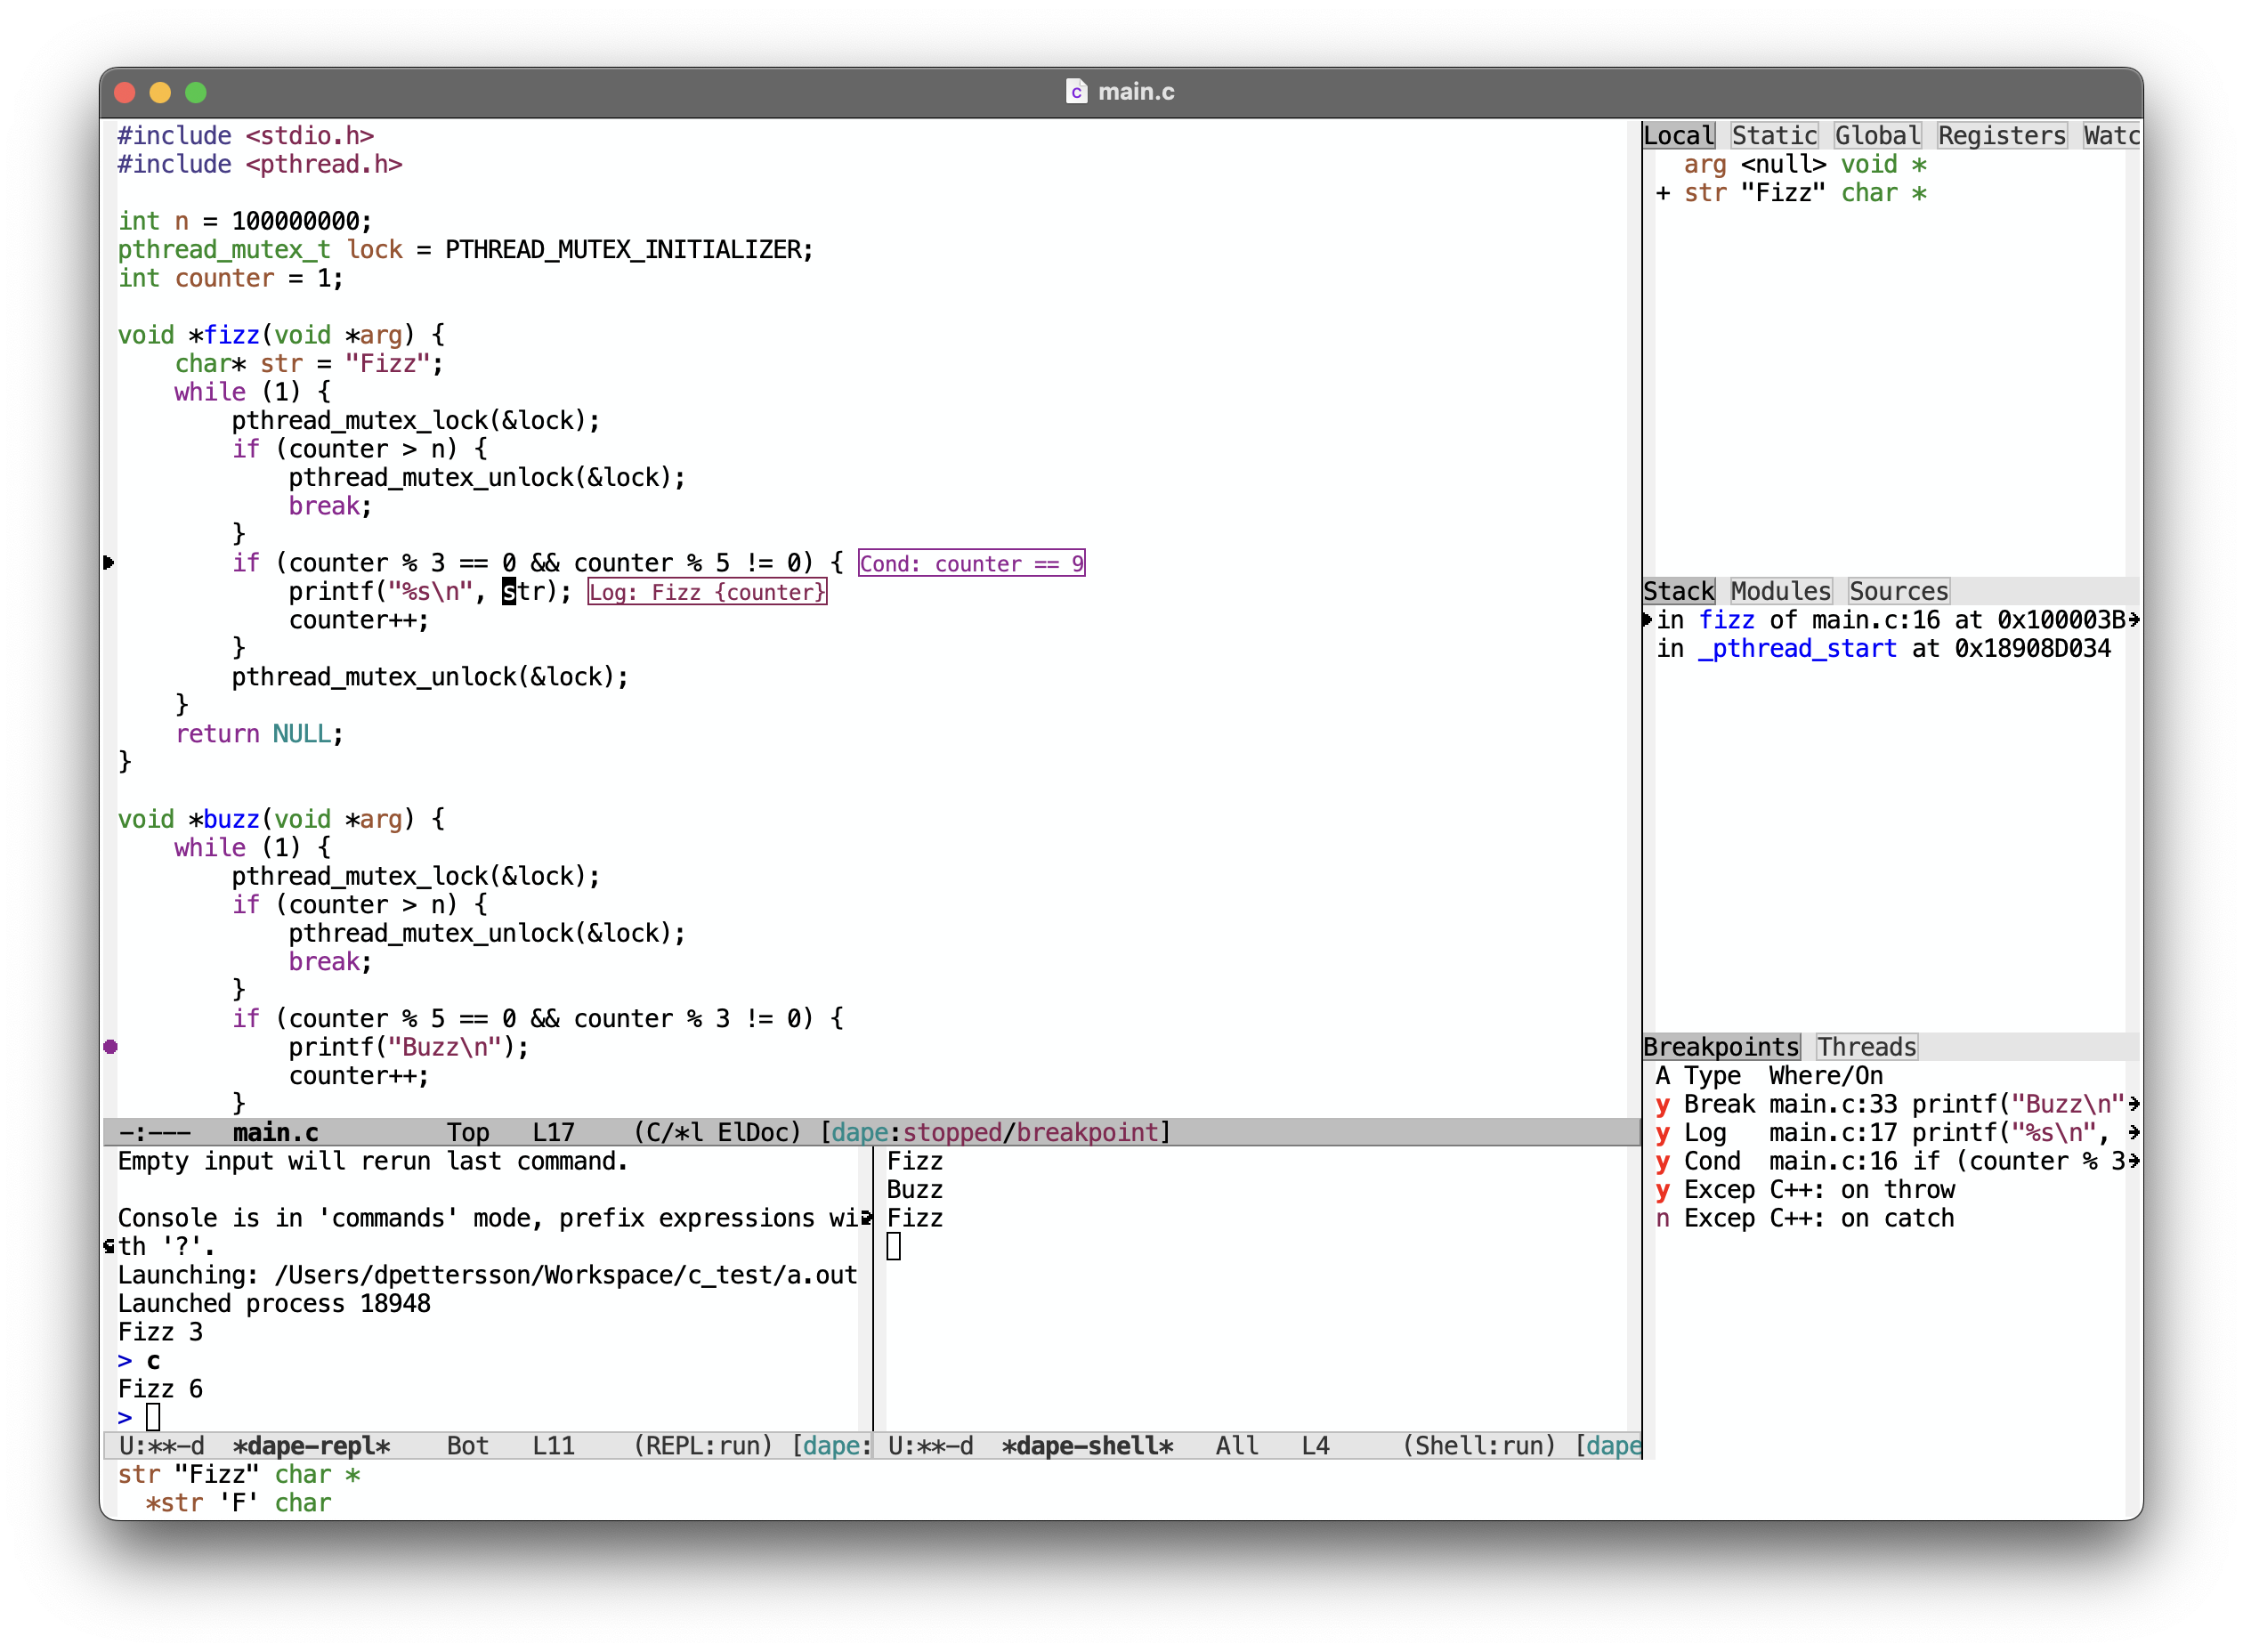Toggle the Cond main.c:16 breakpoint row
The image size is (2243, 1652).
1662,1161
